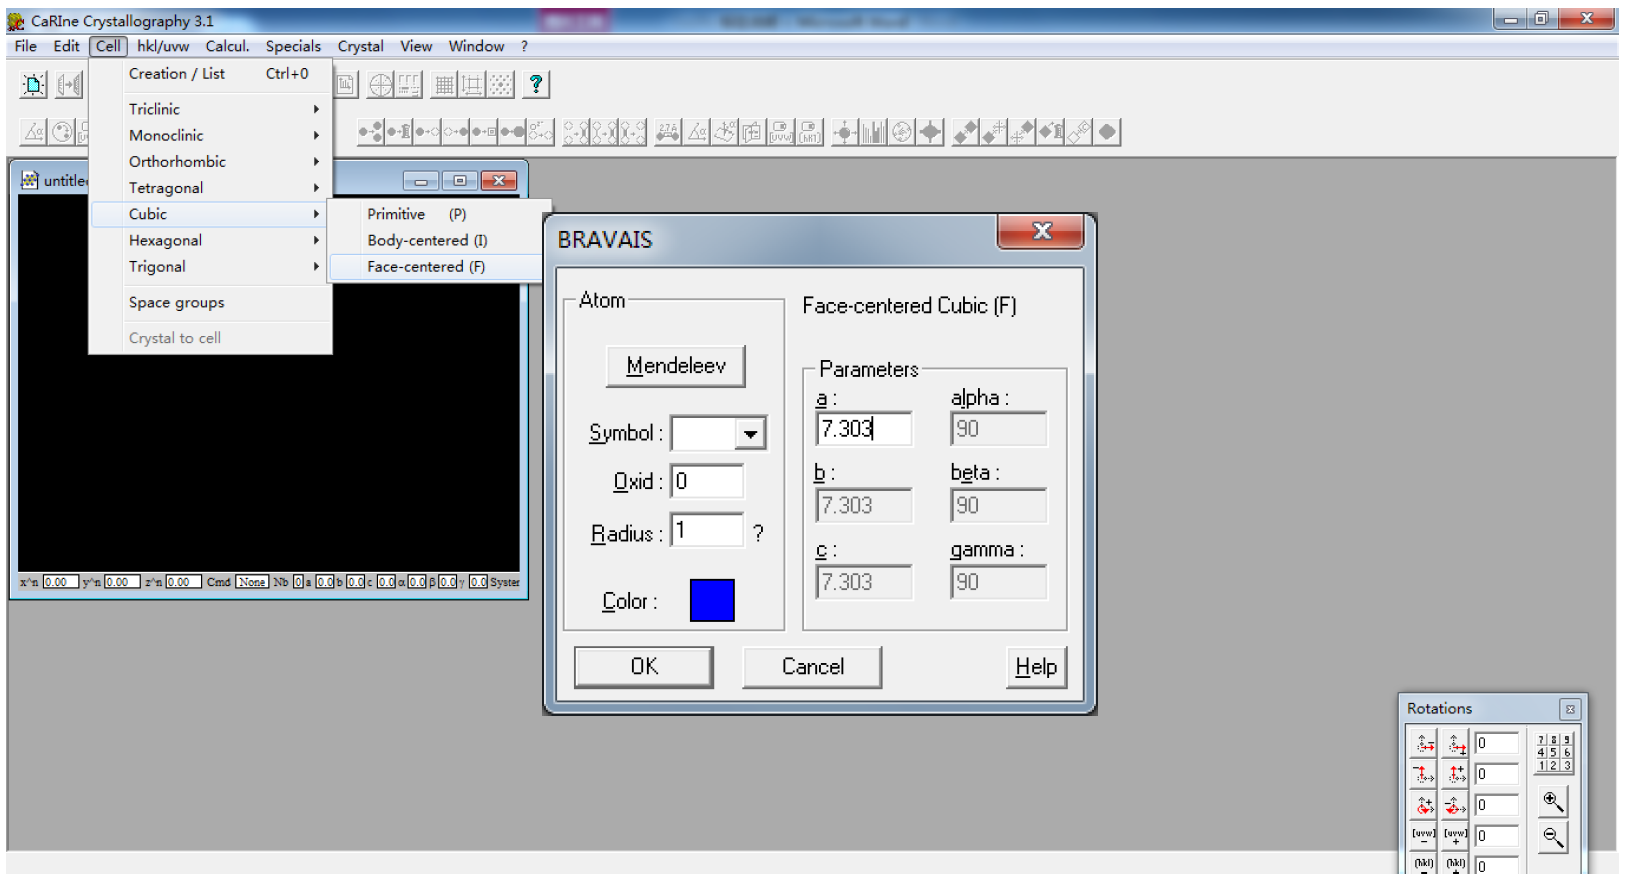Open the Calcul. menu
This screenshot has height=883, width=1626.
(x=227, y=46)
